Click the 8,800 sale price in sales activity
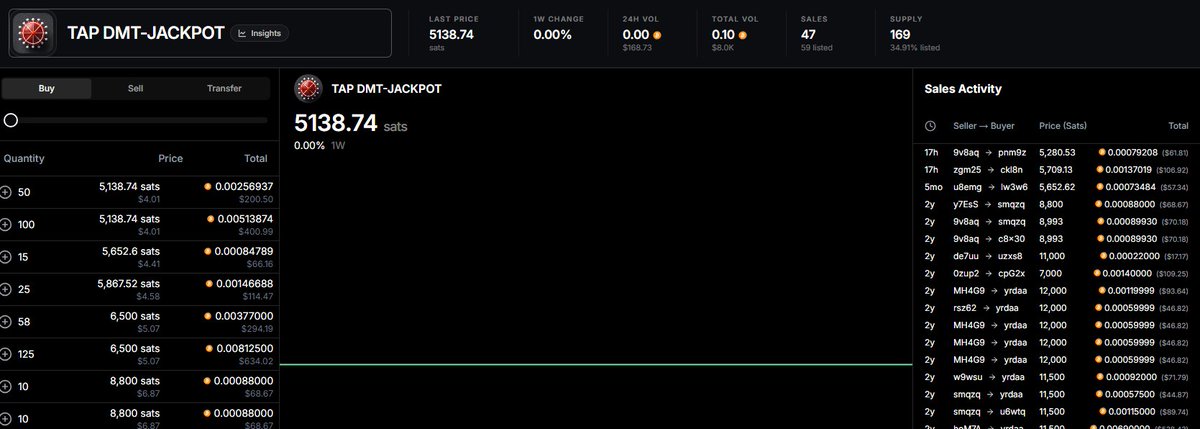Viewport: 1200px width, 429px height. coord(1051,204)
